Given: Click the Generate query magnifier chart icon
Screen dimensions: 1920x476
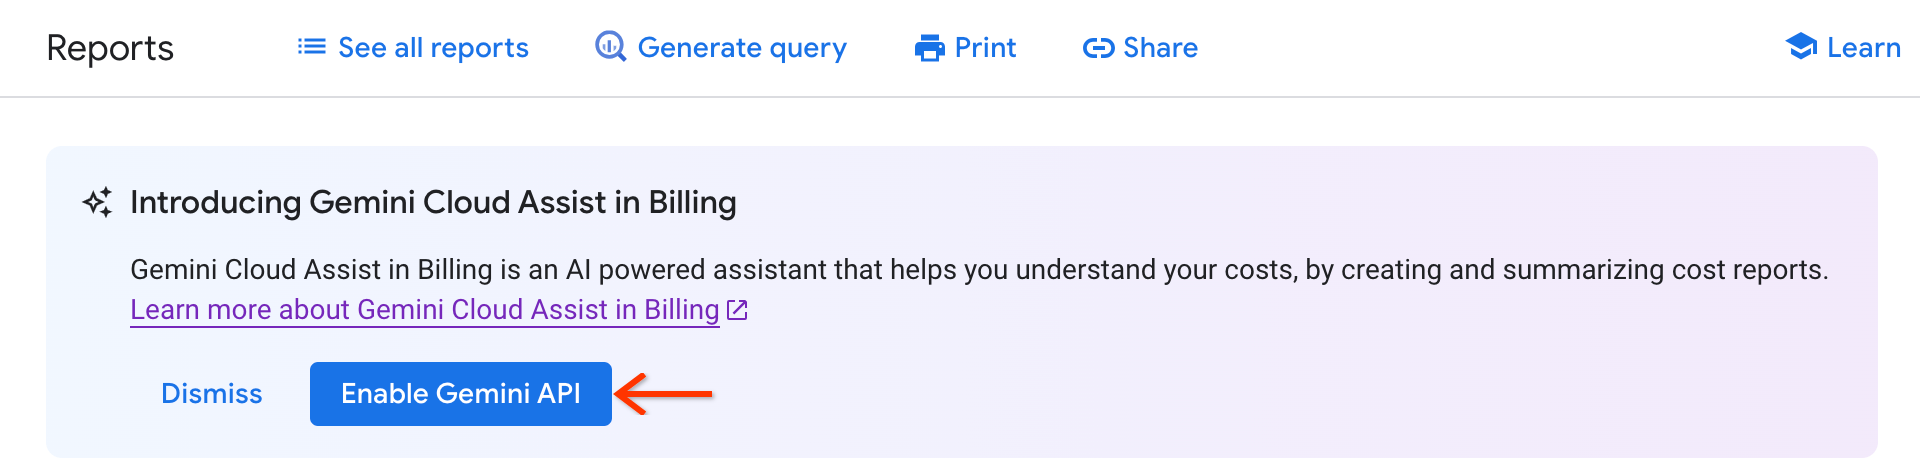Looking at the screenshot, I should pyautogui.click(x=610, y=47).
